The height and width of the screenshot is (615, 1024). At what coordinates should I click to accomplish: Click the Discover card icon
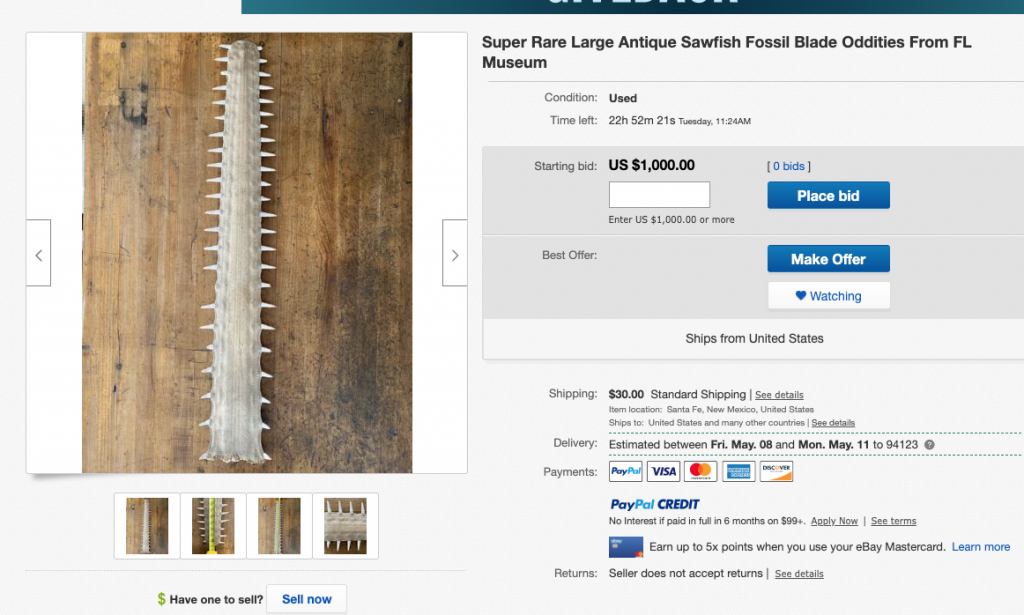(x=776, y=471)
